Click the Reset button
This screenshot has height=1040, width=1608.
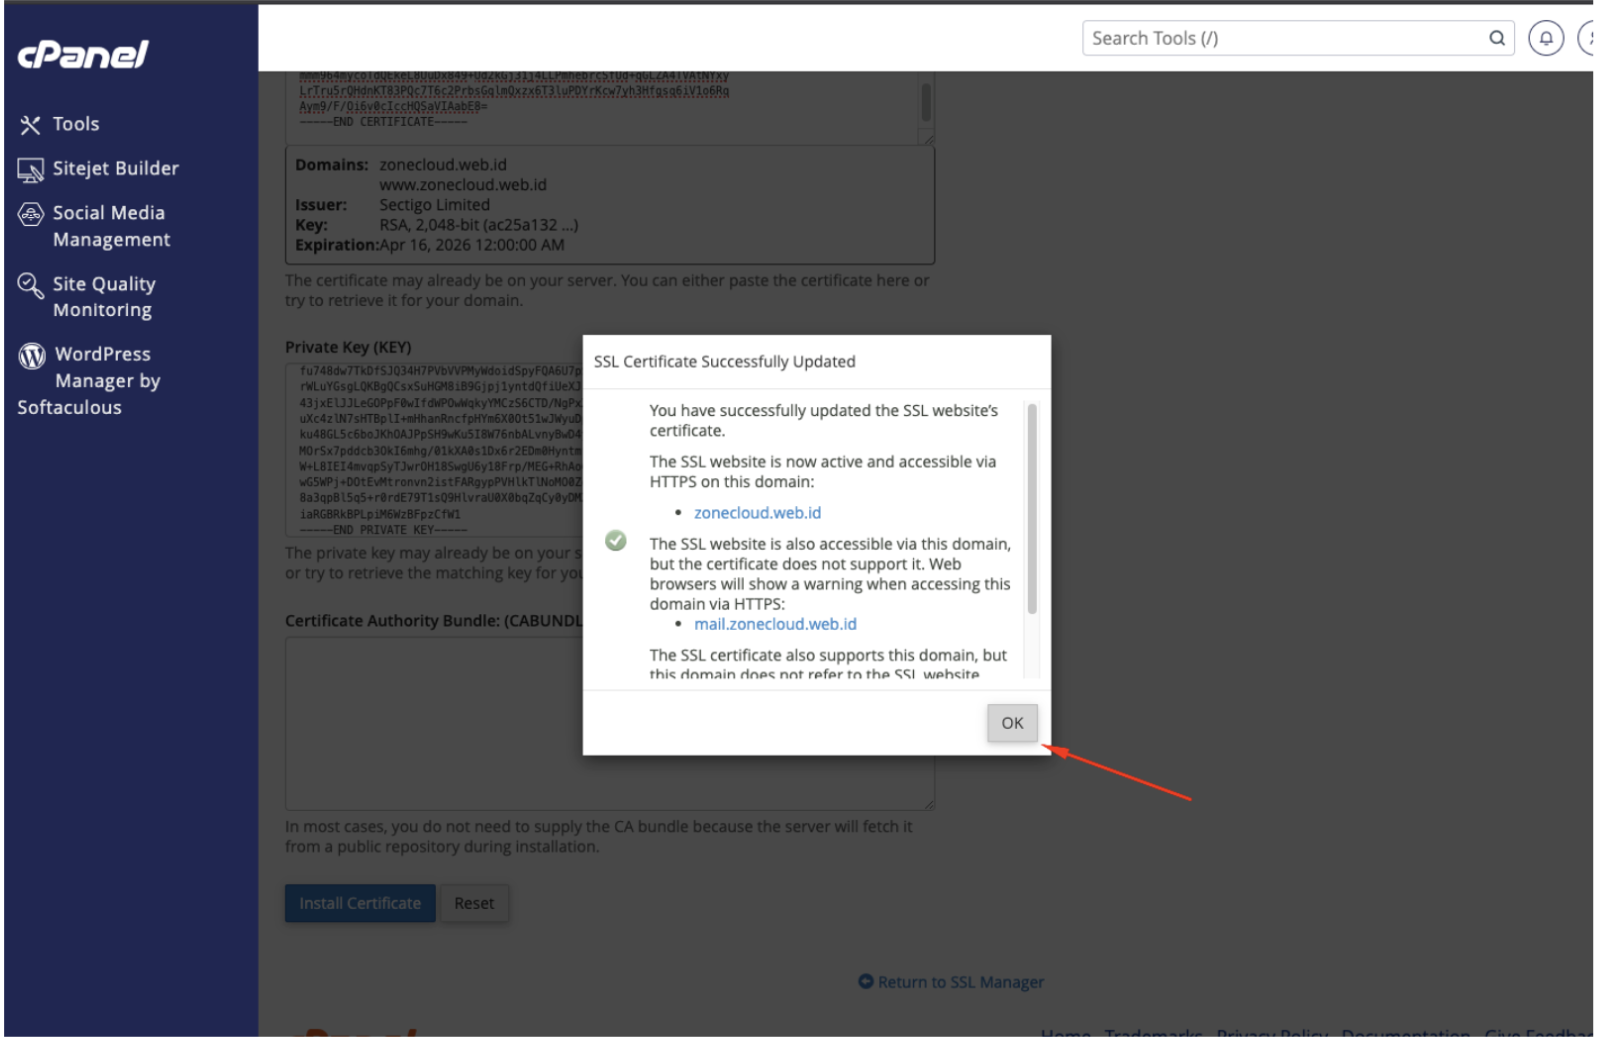point(474,903)
